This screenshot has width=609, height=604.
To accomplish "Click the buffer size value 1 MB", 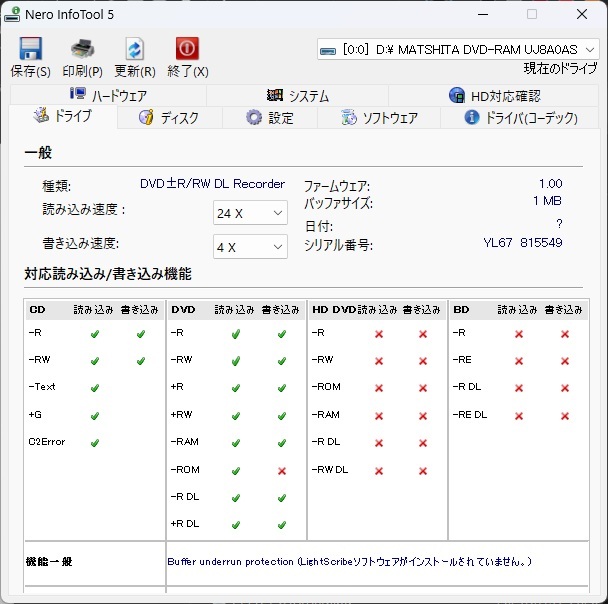I will pos(548,201).
